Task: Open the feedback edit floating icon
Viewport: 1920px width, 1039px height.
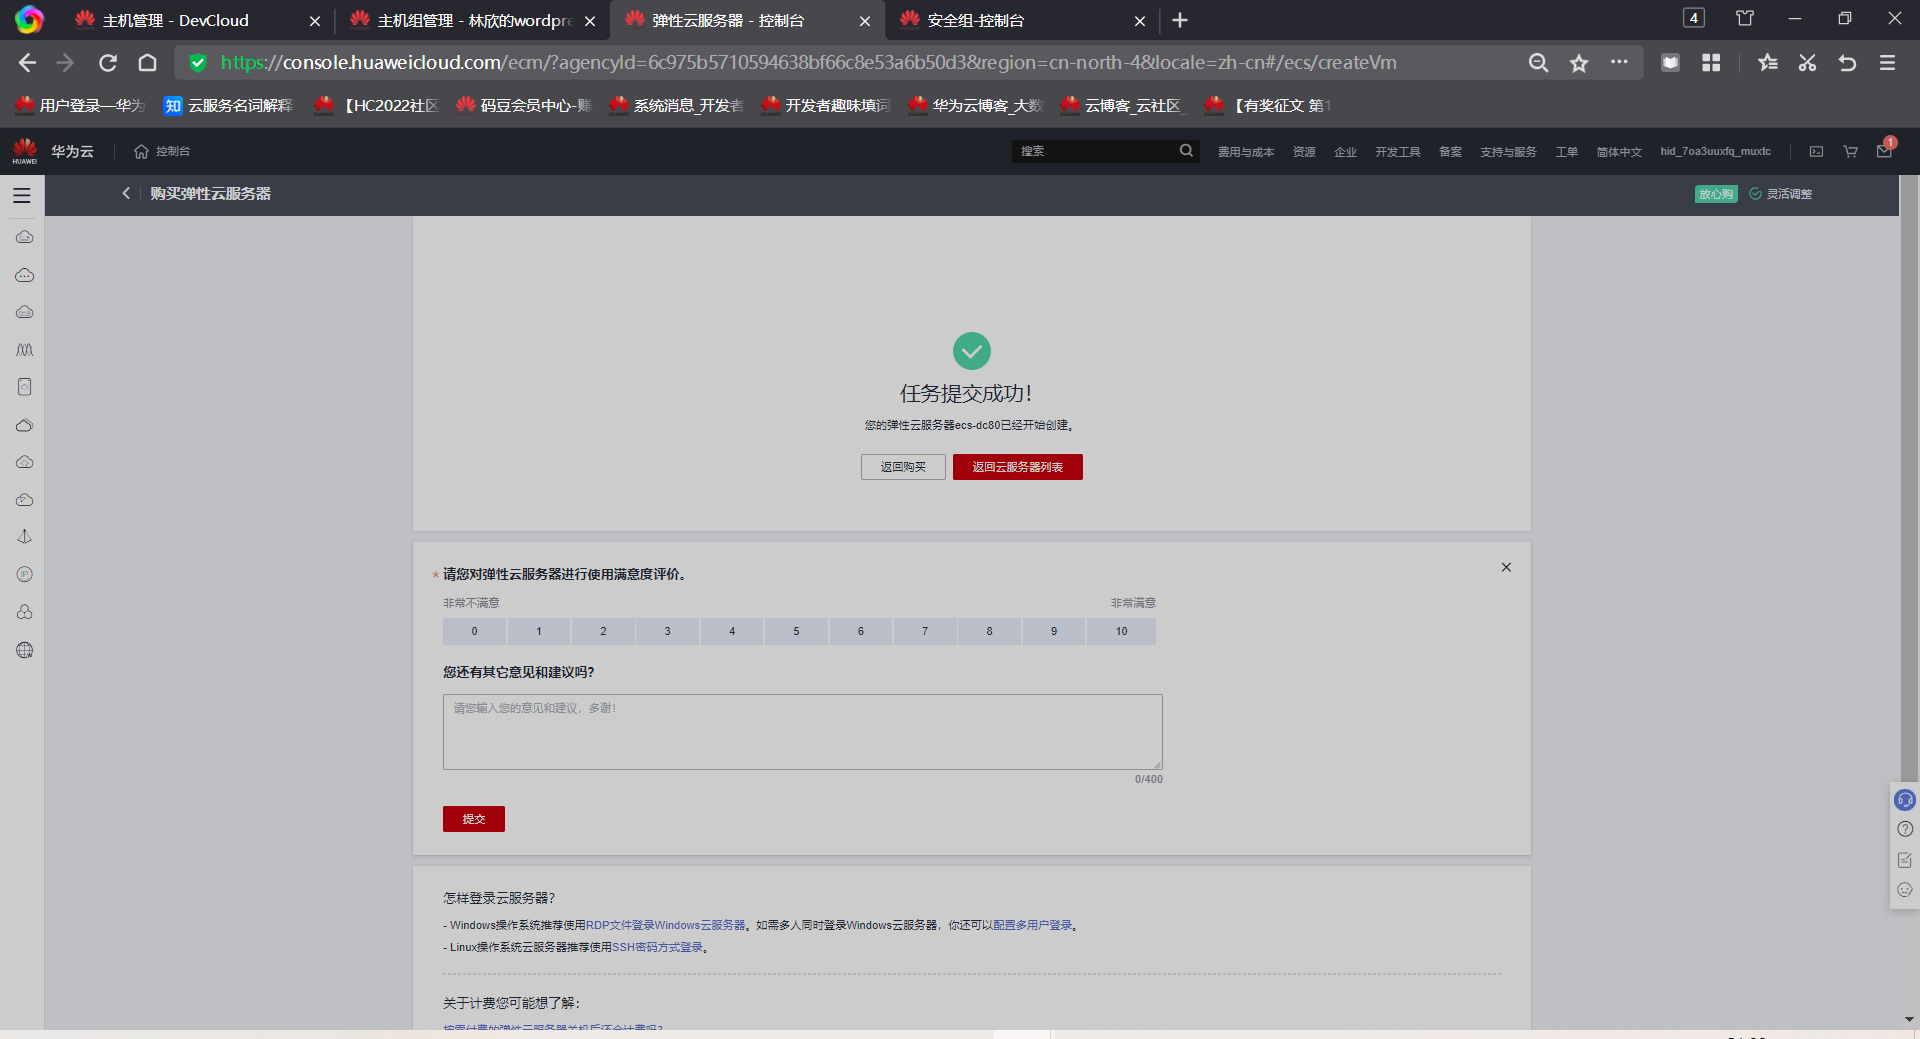Action: 1905,860
